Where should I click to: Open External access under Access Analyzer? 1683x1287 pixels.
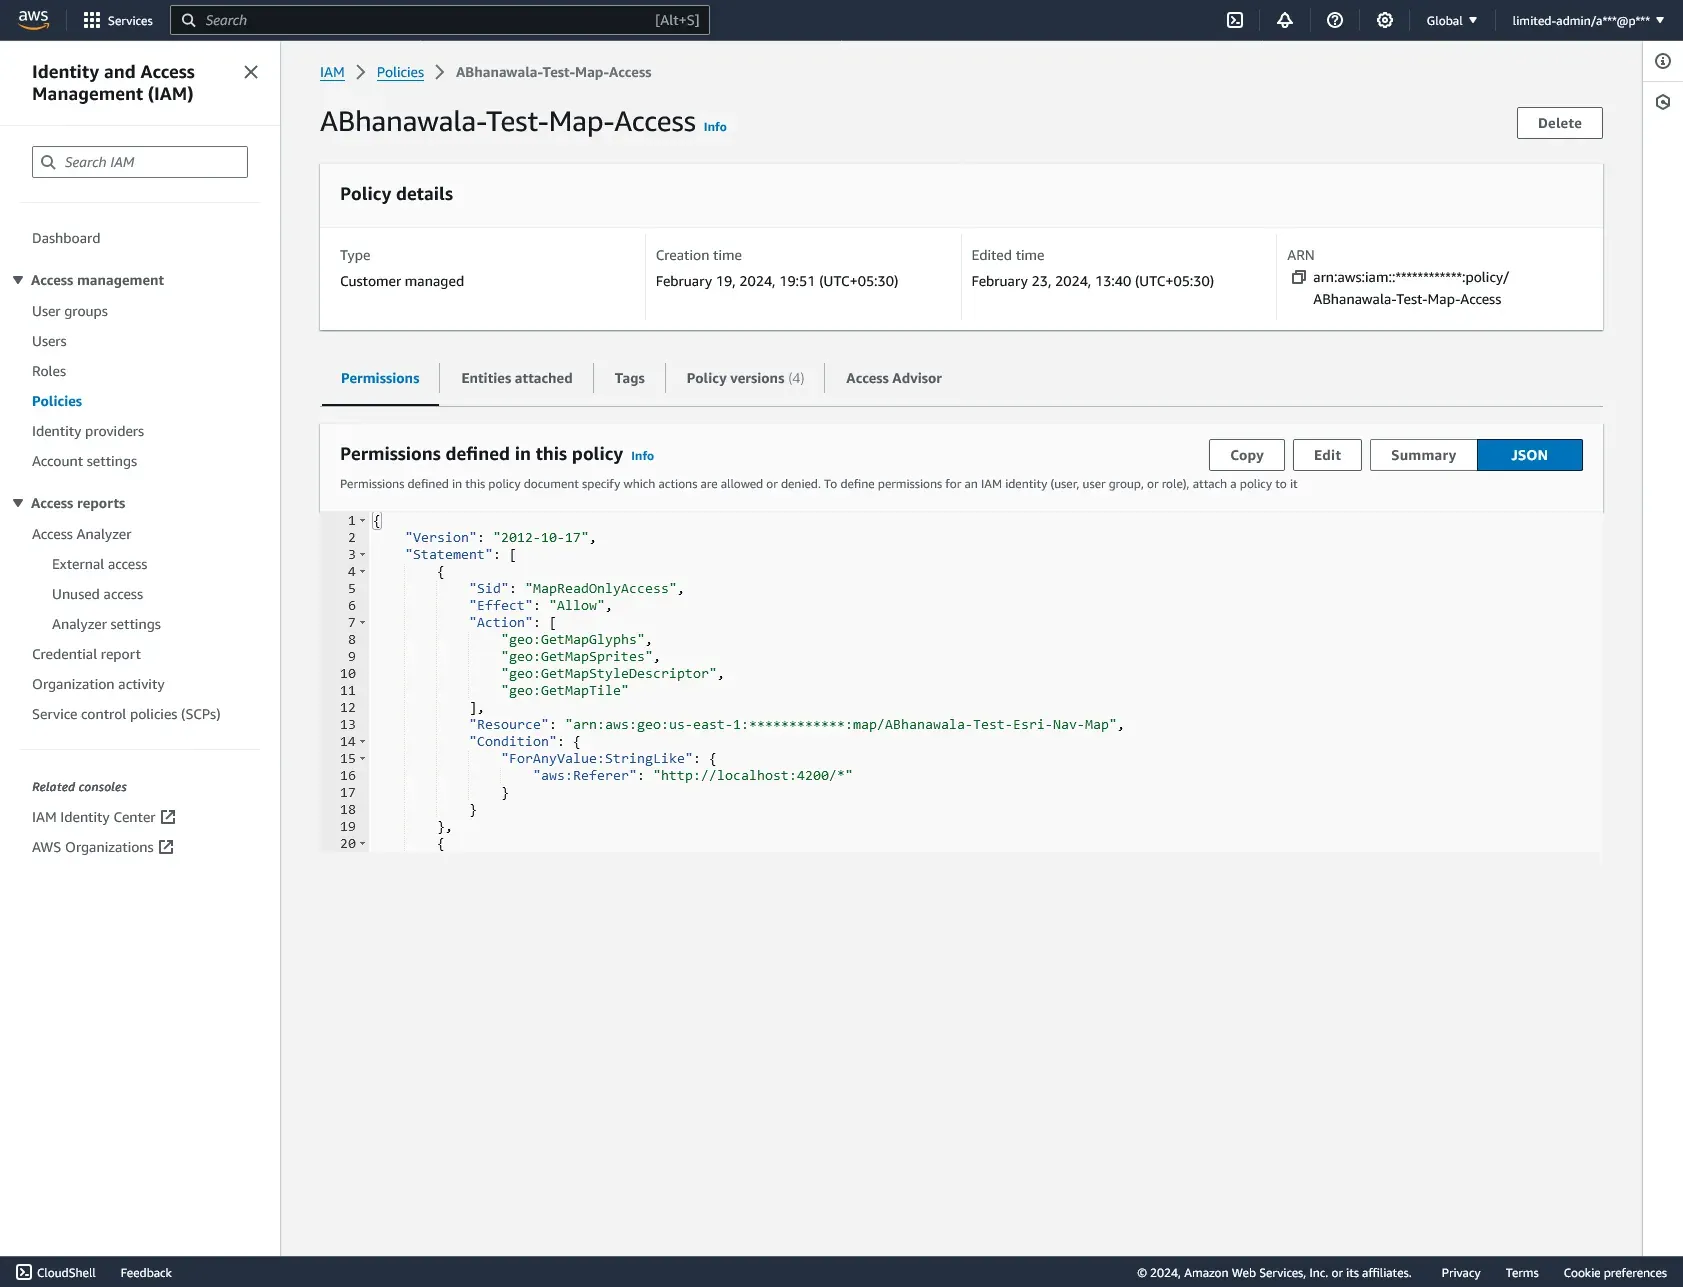100,564
